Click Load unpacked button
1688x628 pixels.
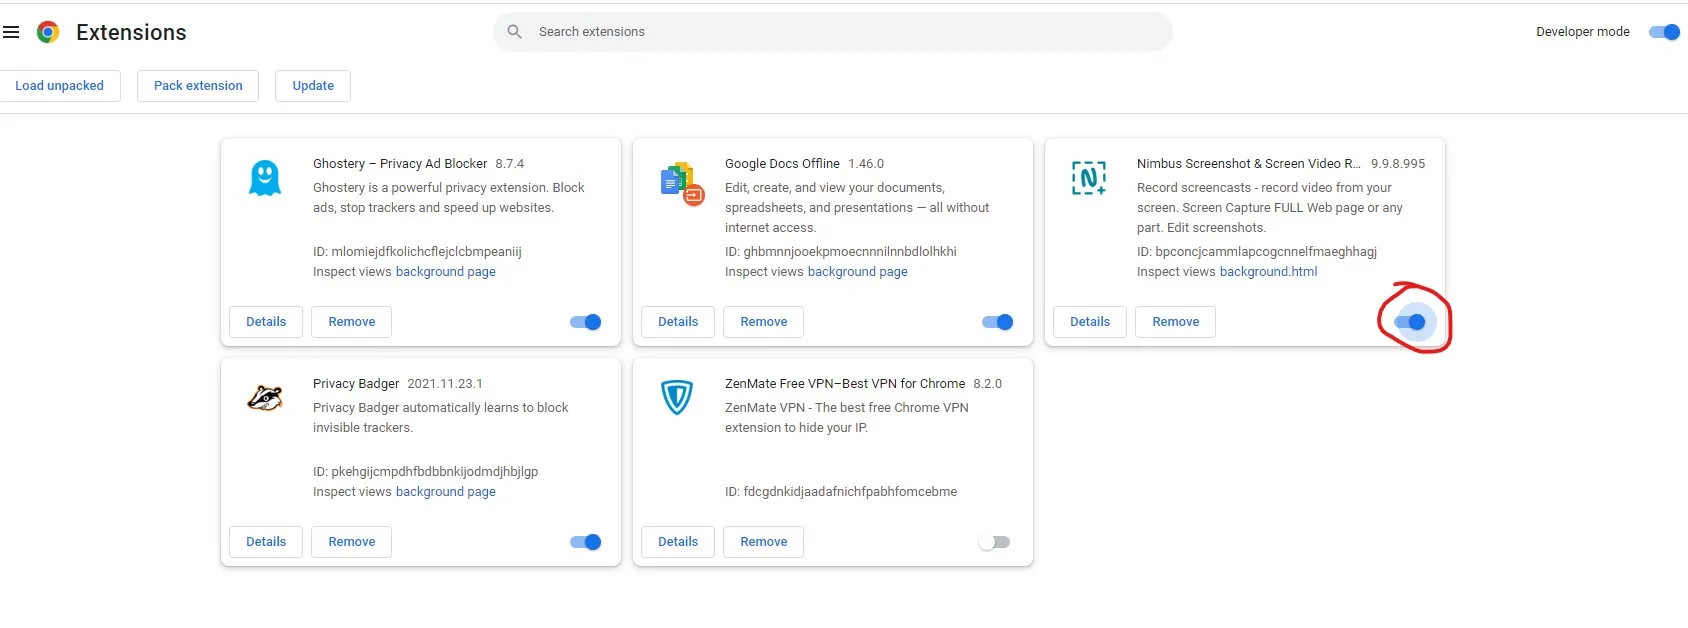(x=59, y=86)
